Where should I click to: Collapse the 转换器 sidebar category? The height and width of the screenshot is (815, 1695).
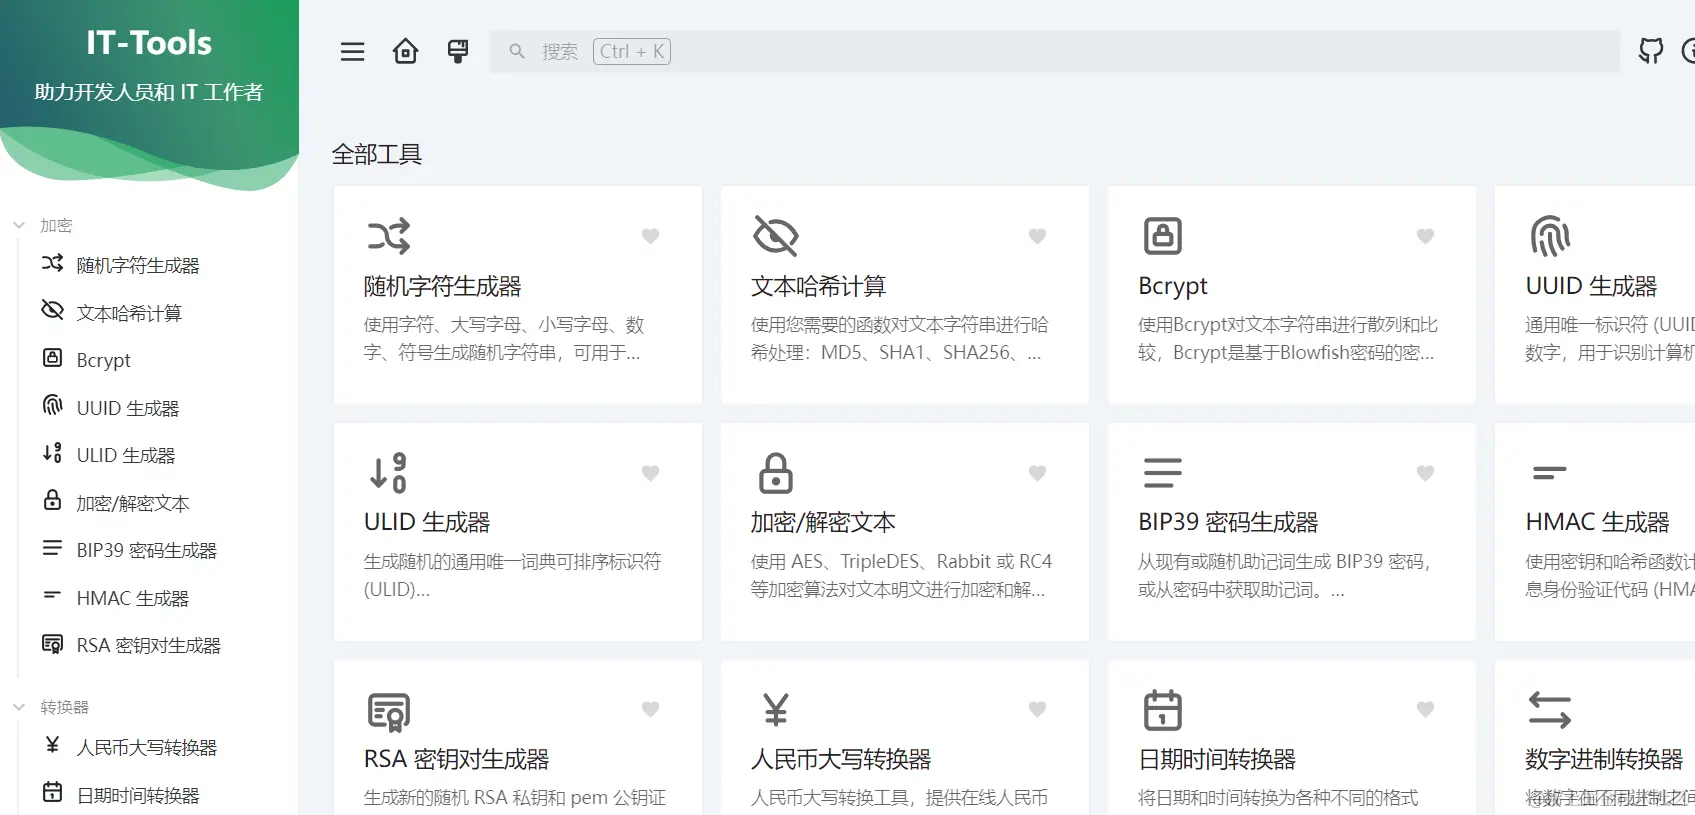50,707
